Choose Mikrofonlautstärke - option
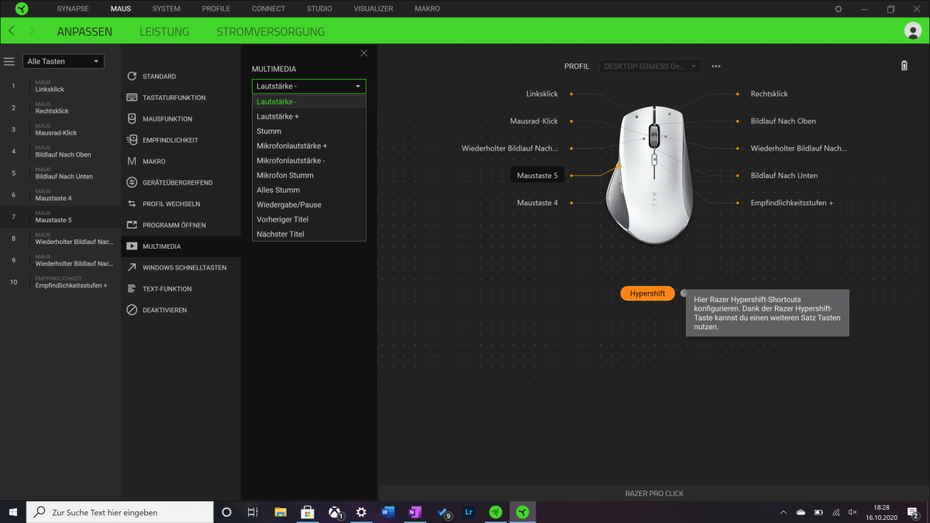The height and width of the screenshot is (523, 930). (308, 161)
